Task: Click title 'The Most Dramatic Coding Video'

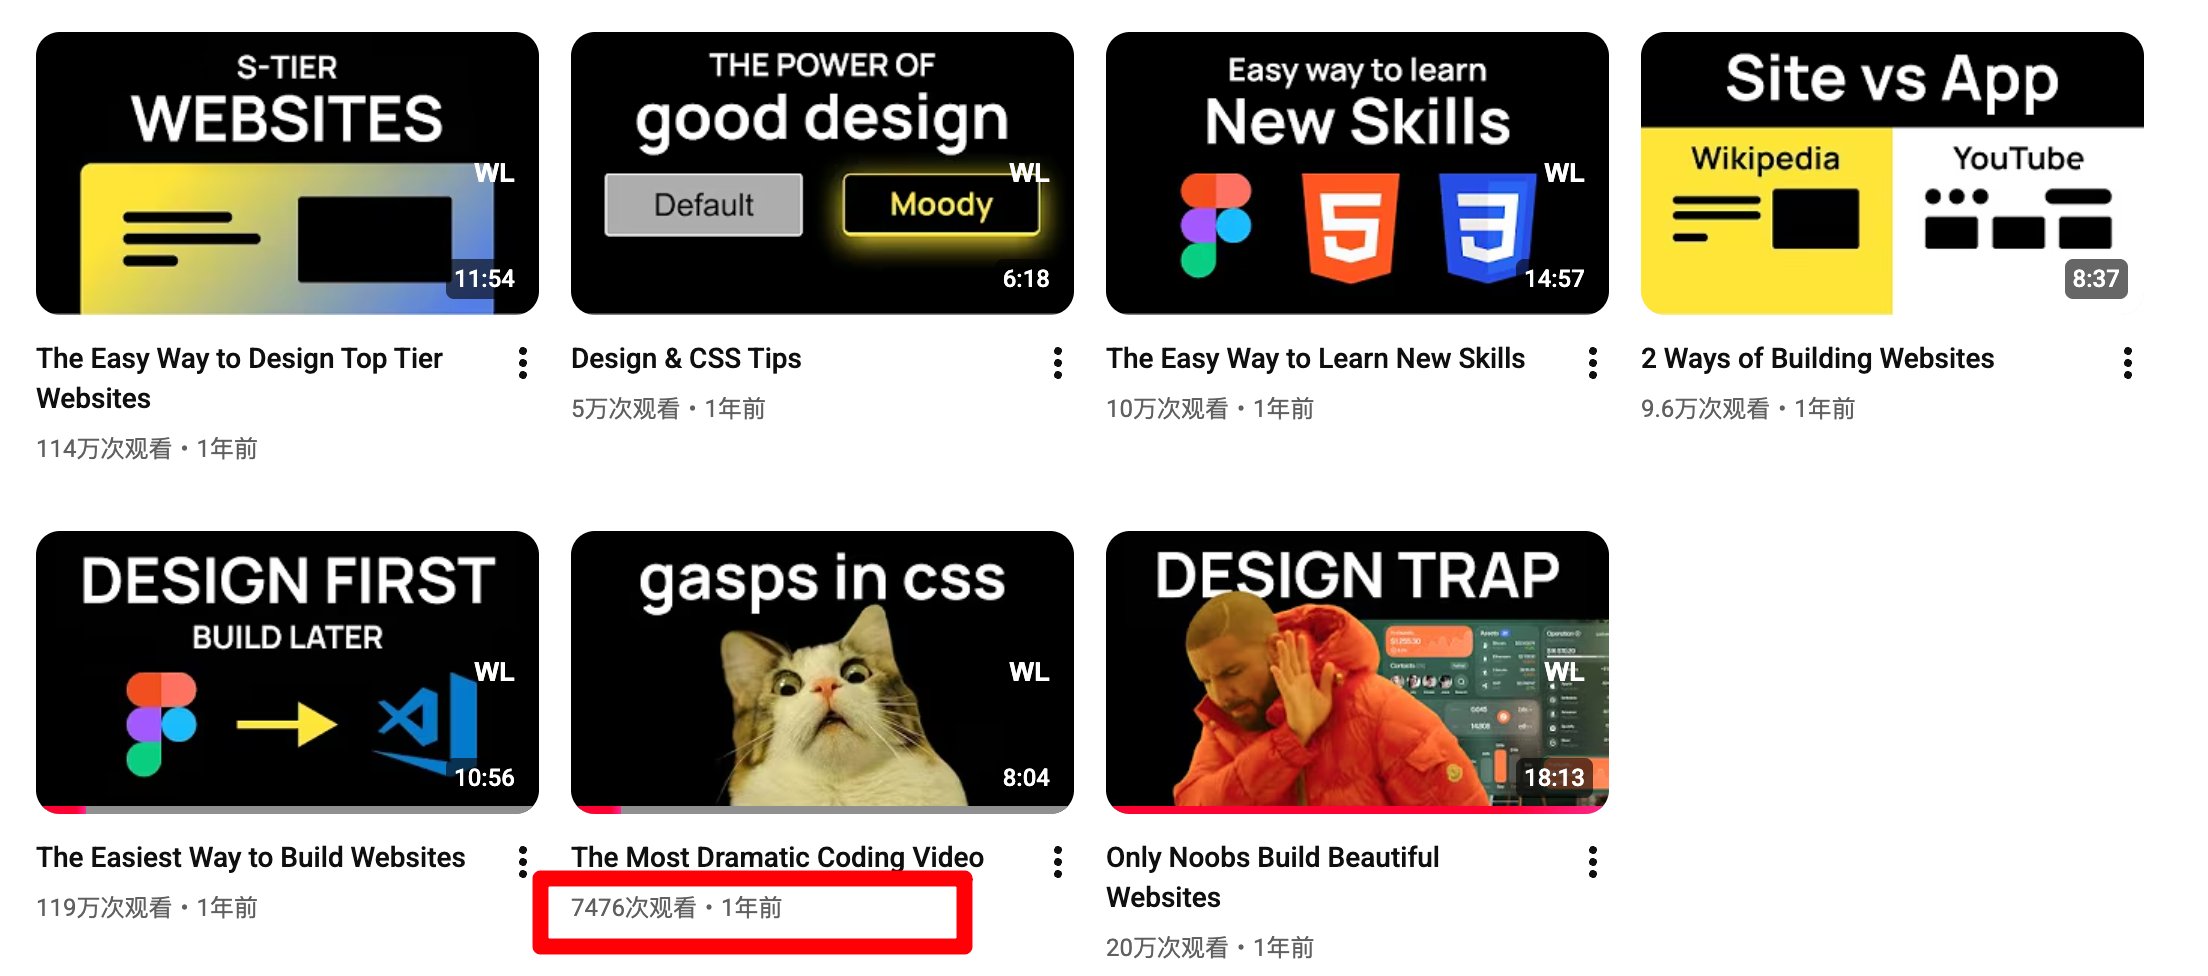Action: tap(777, 857)
